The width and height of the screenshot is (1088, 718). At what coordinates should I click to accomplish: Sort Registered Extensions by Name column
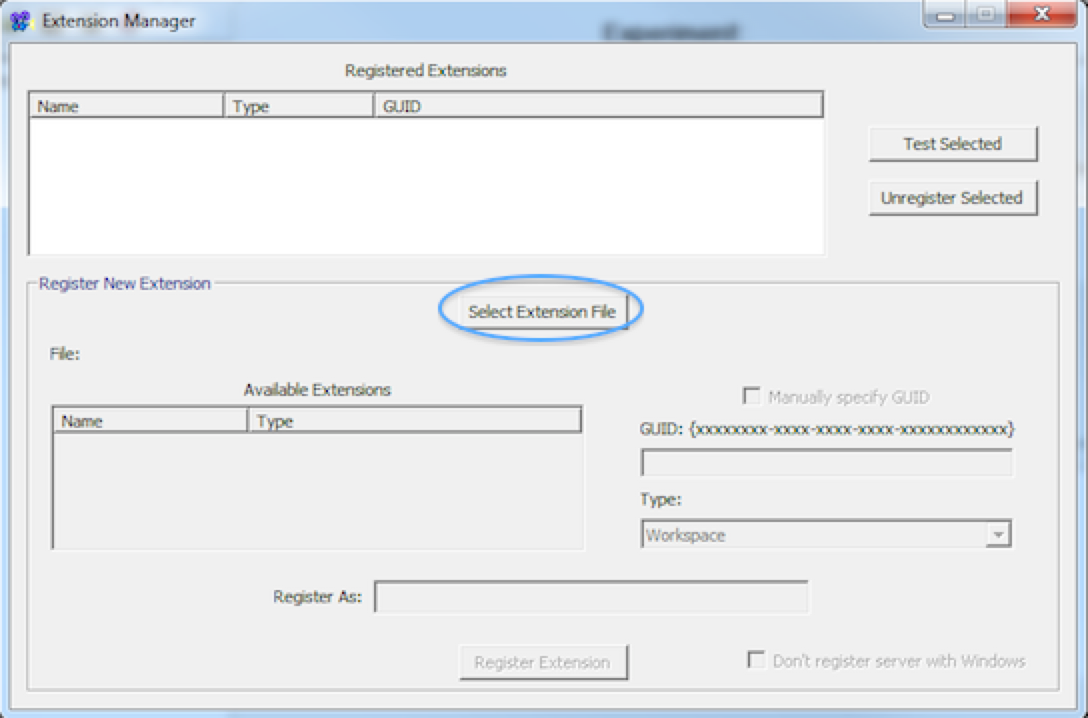click(x=126, y=106)
